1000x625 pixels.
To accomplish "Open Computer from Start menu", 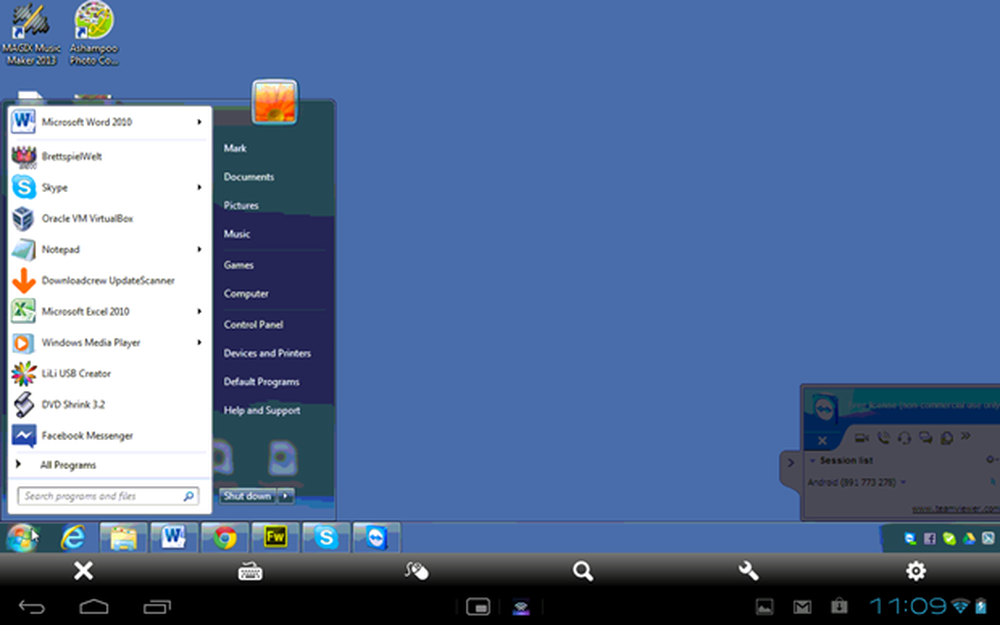I will (246, 294).
